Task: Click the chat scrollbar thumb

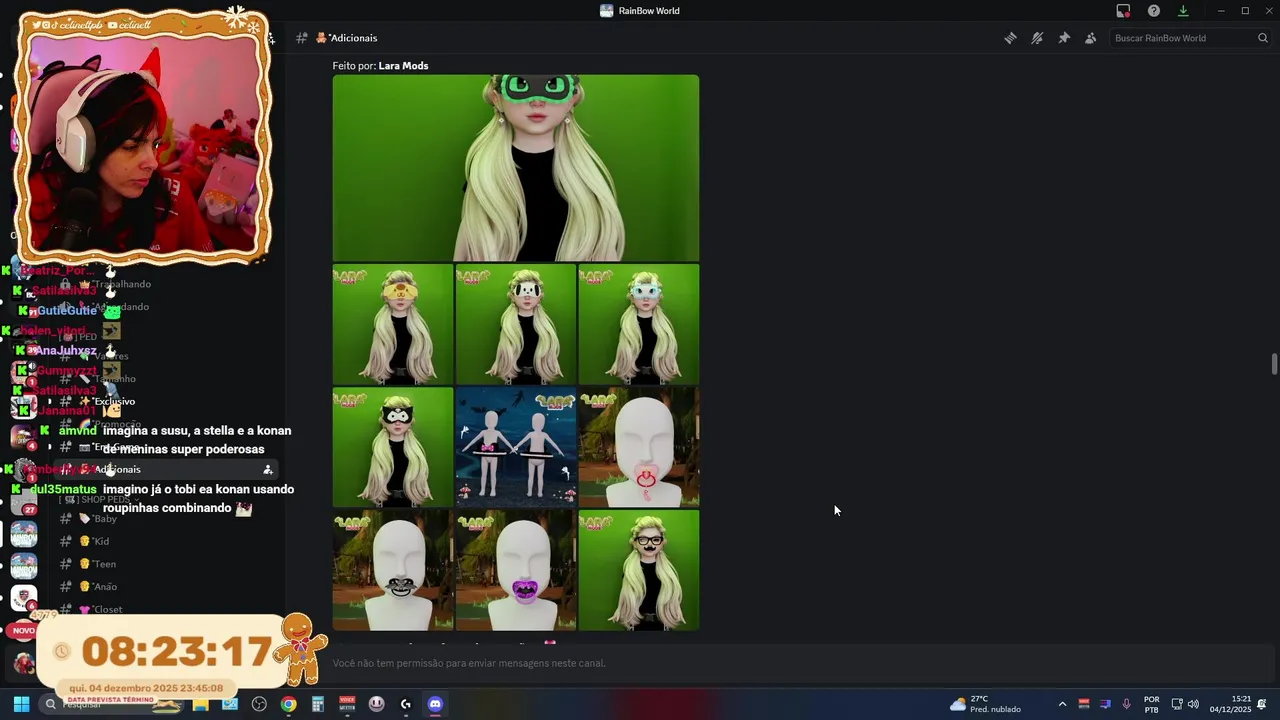Action: [1274, 364]
